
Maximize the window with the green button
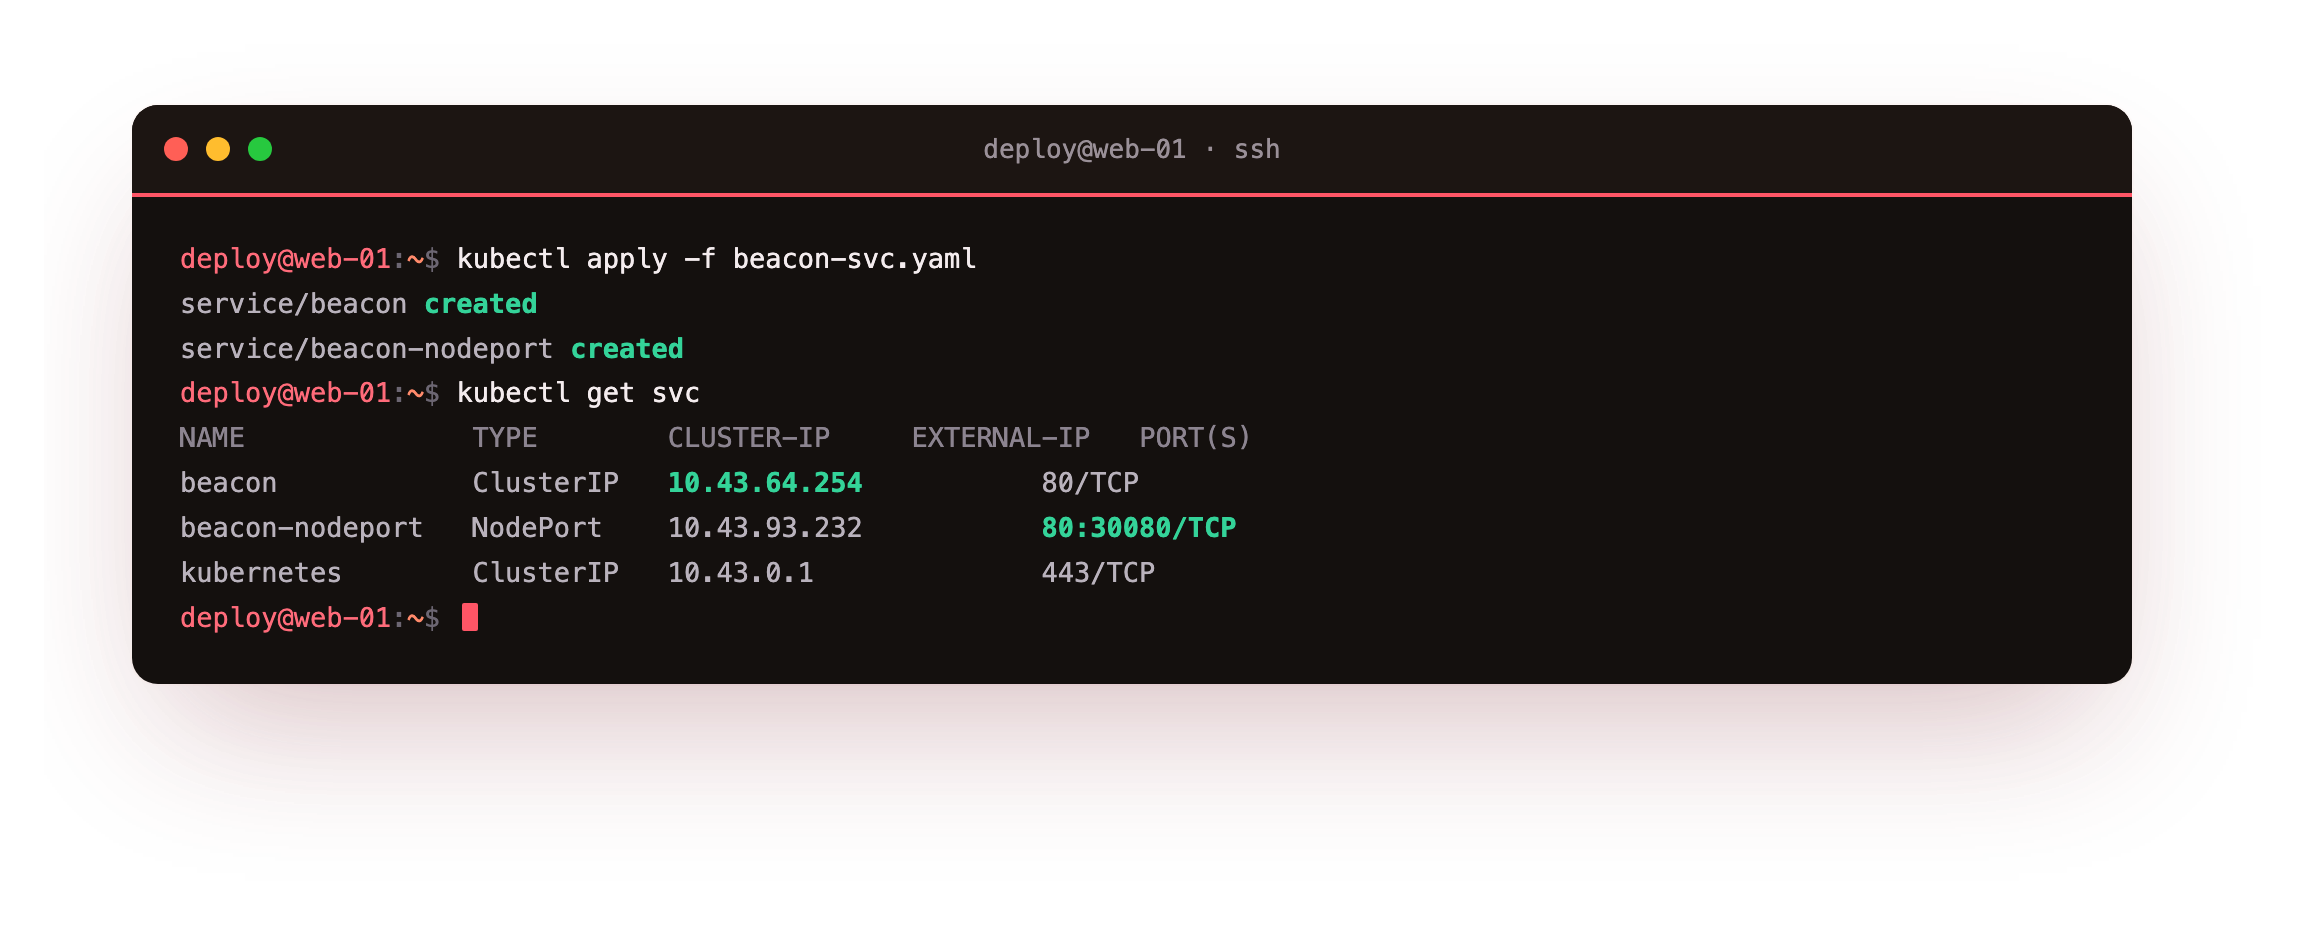point(260,149)
